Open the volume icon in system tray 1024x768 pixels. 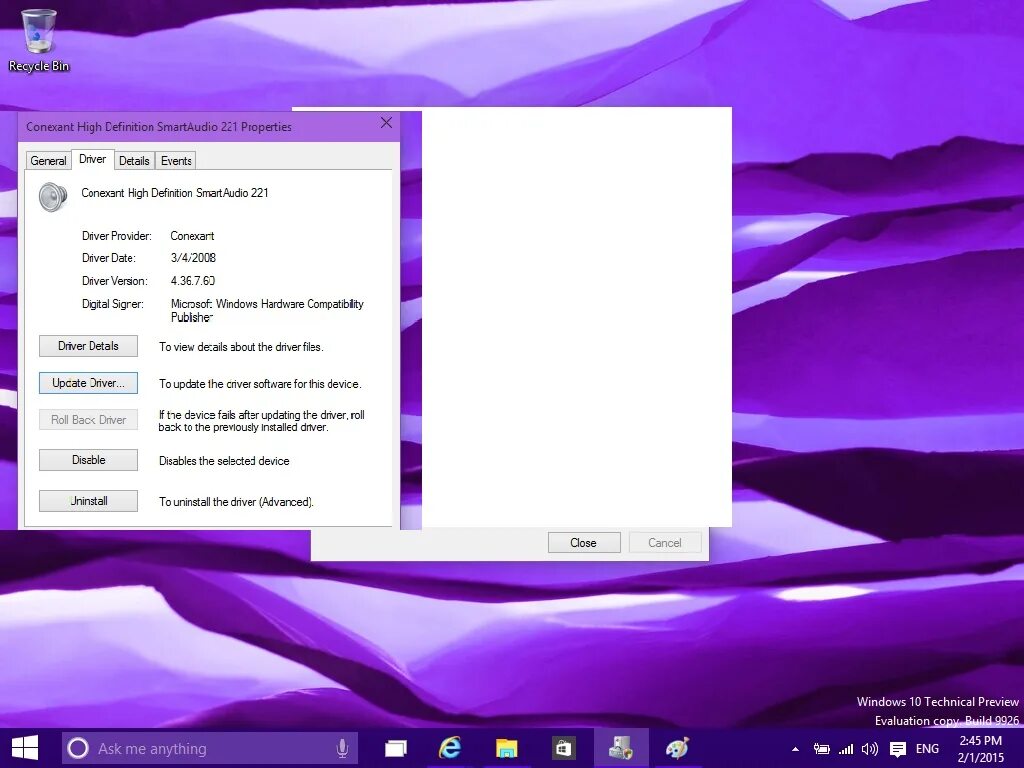tap(869, 747)
